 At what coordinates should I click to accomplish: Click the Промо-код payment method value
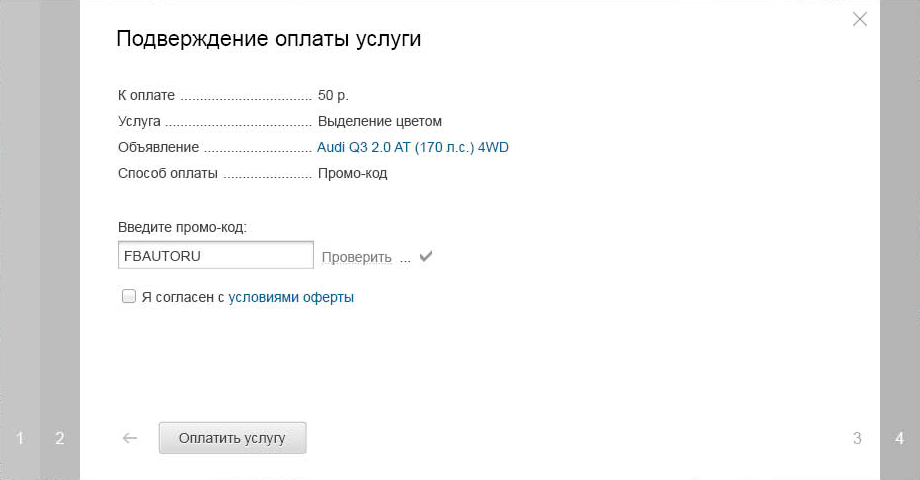pos(352,173)
